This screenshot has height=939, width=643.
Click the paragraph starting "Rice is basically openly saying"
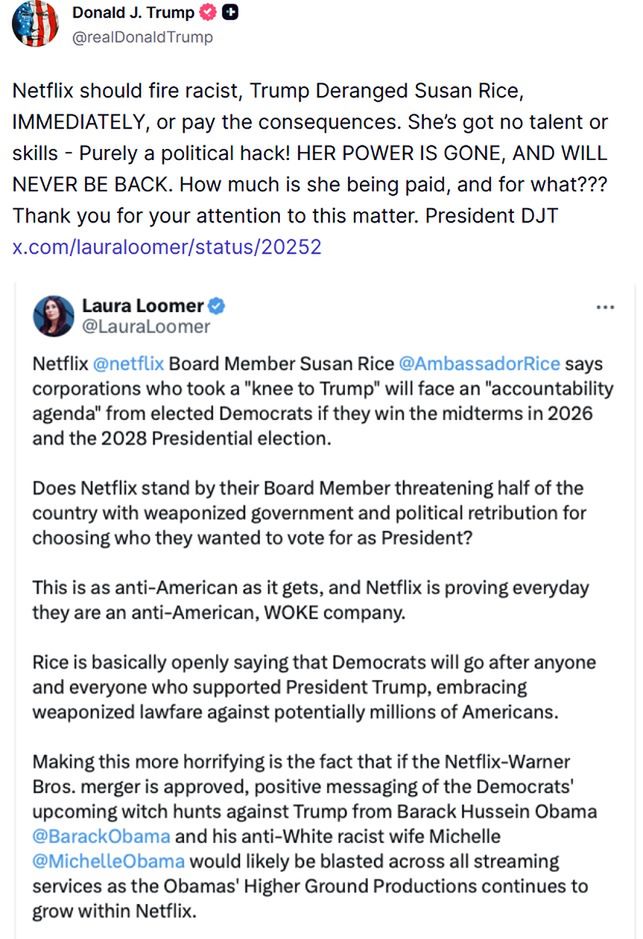[x=314, y=689]
